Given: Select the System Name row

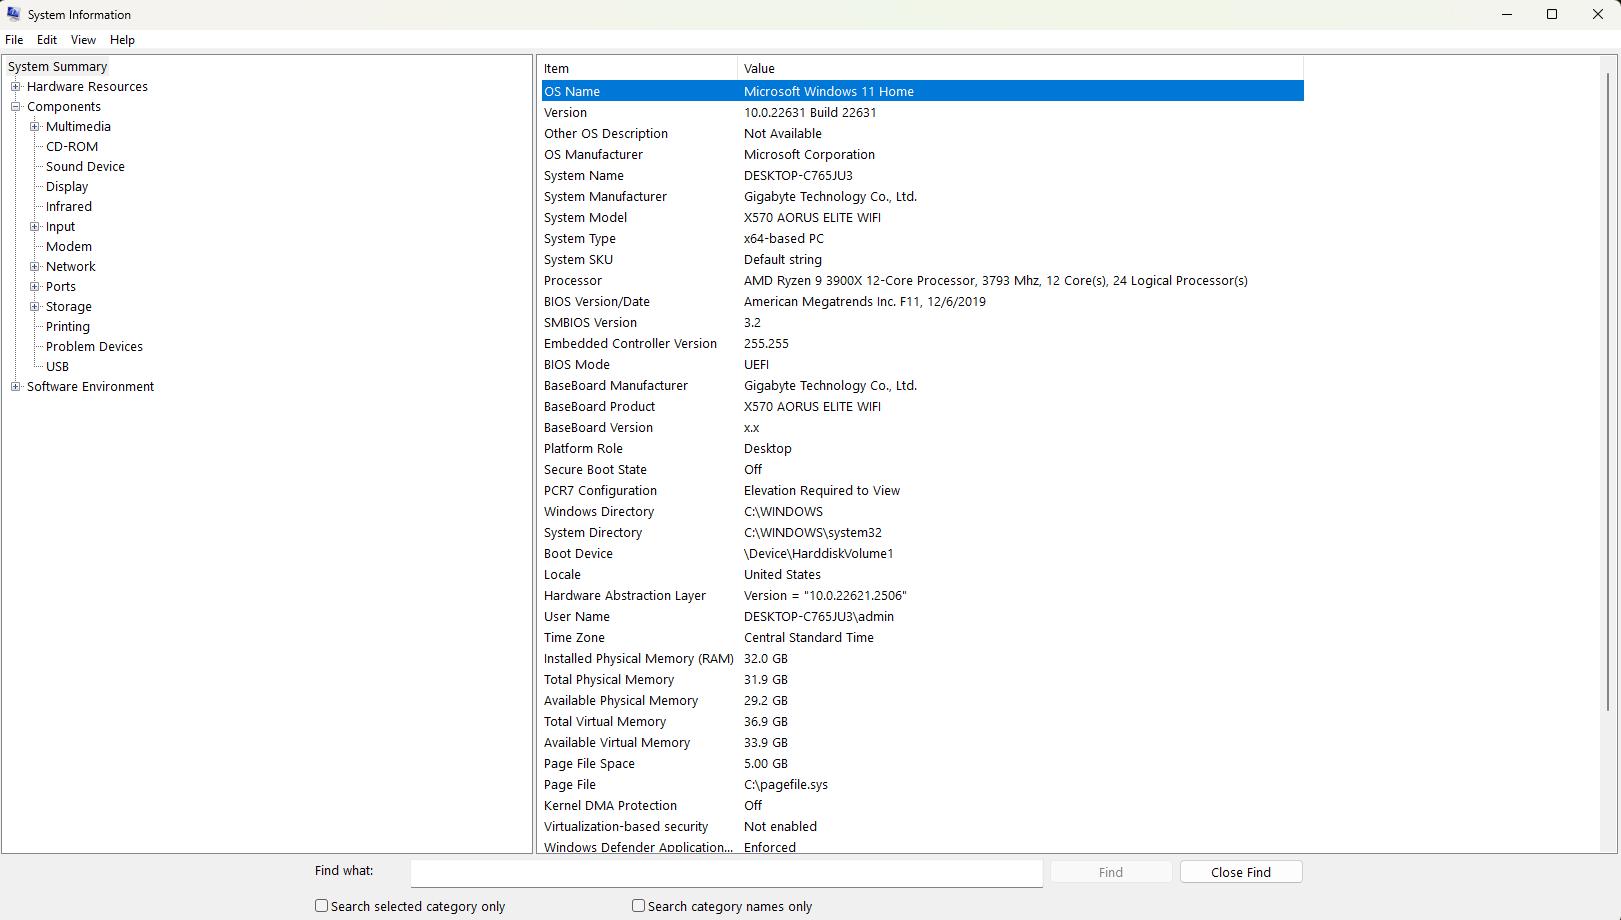Looking at the screenshot, I should click(922, 175).
